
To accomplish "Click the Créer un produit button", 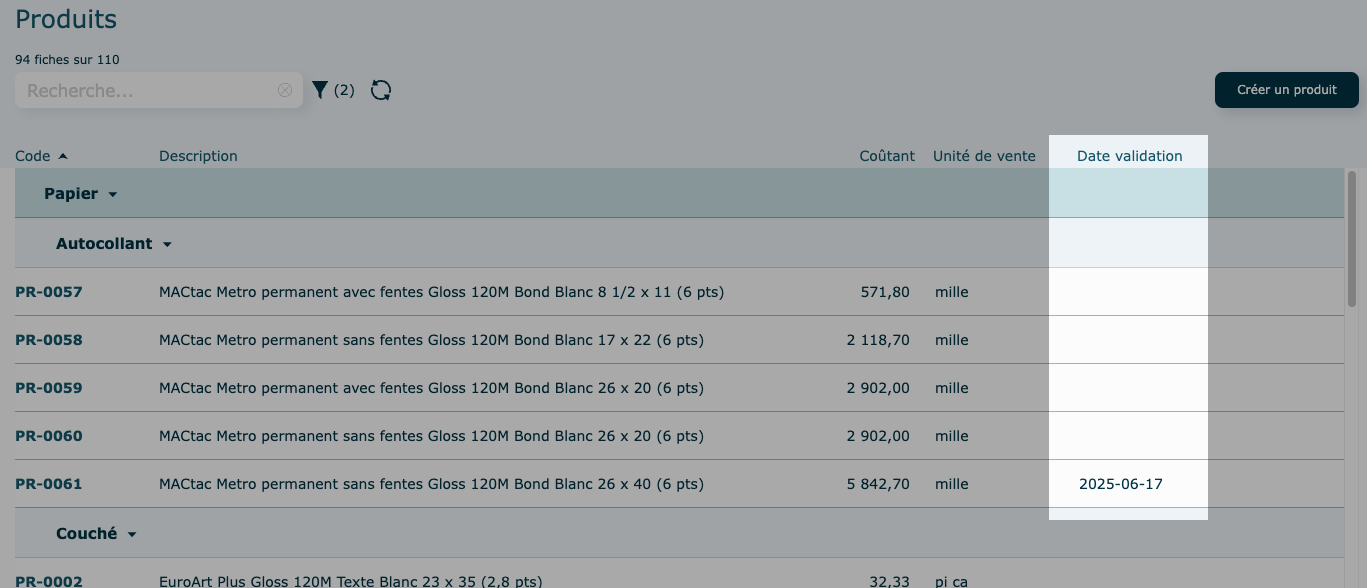I will click(1286, 90).
